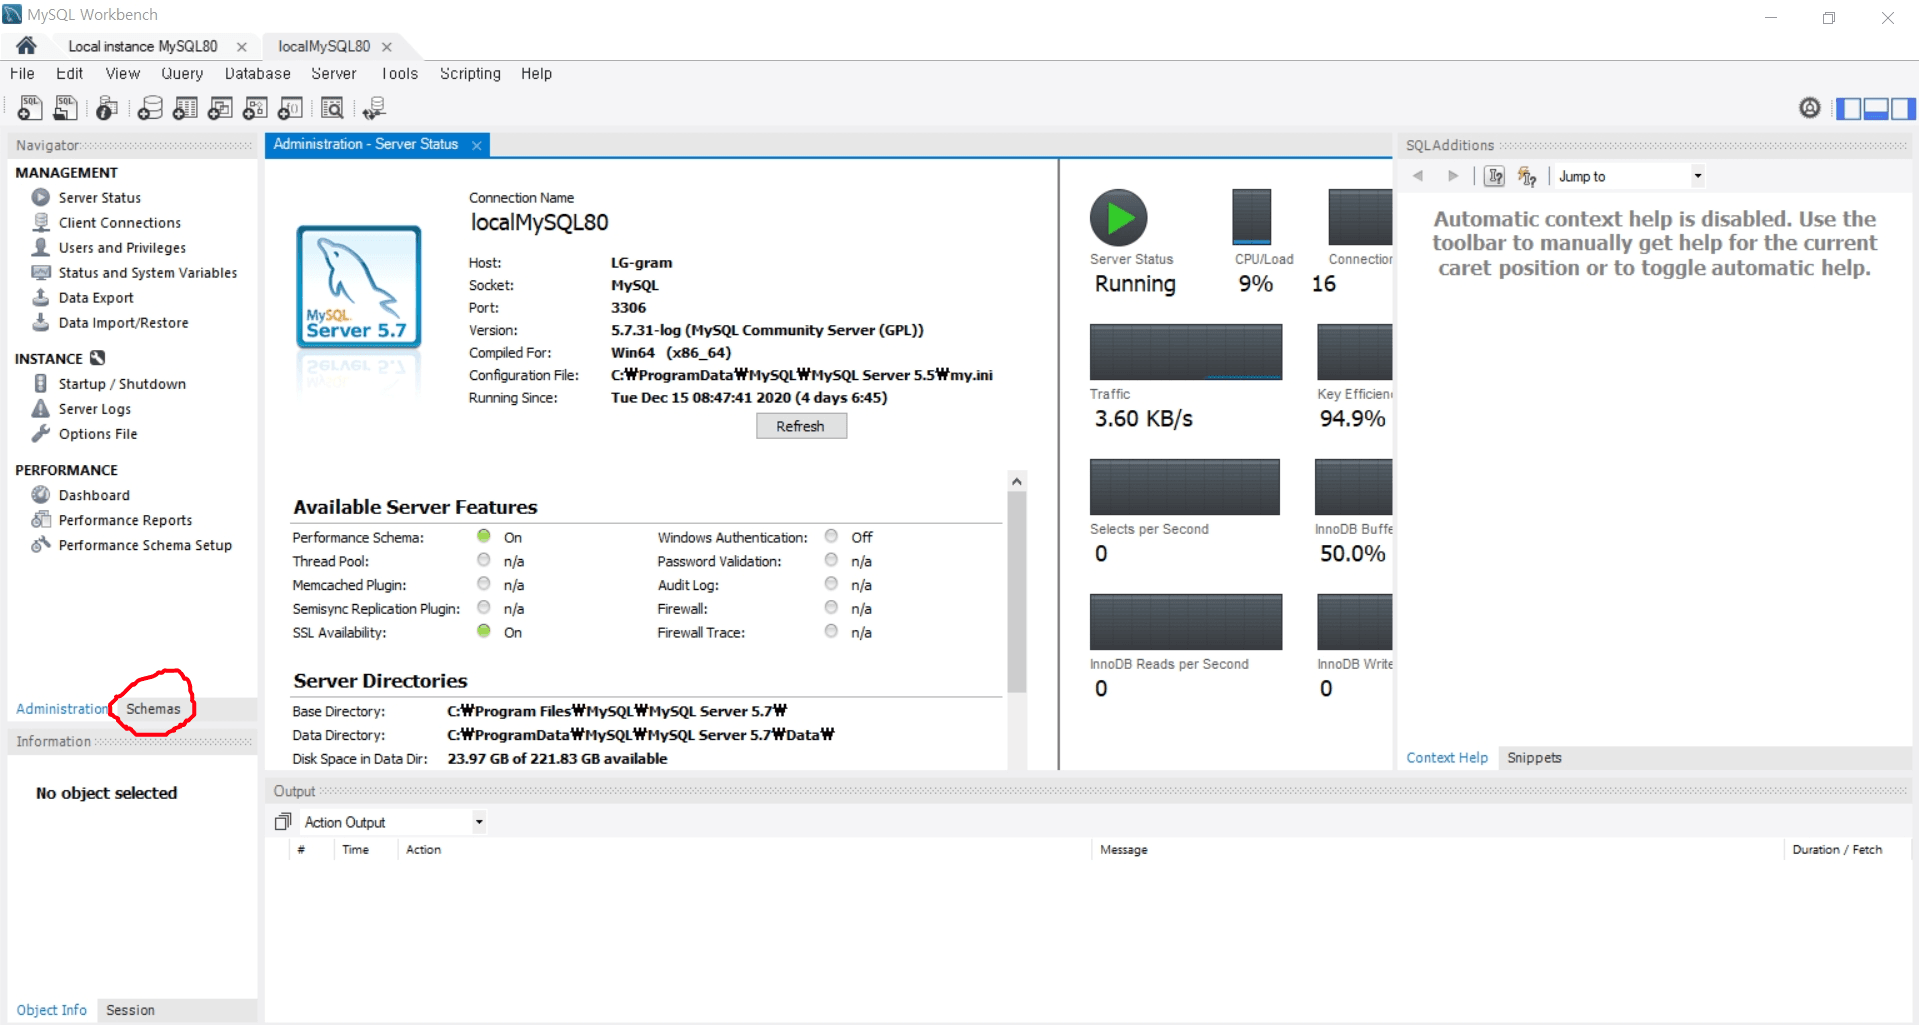
Task: Click the InnoDB Reads per Second graph
Action: [x=1185, y=622]
